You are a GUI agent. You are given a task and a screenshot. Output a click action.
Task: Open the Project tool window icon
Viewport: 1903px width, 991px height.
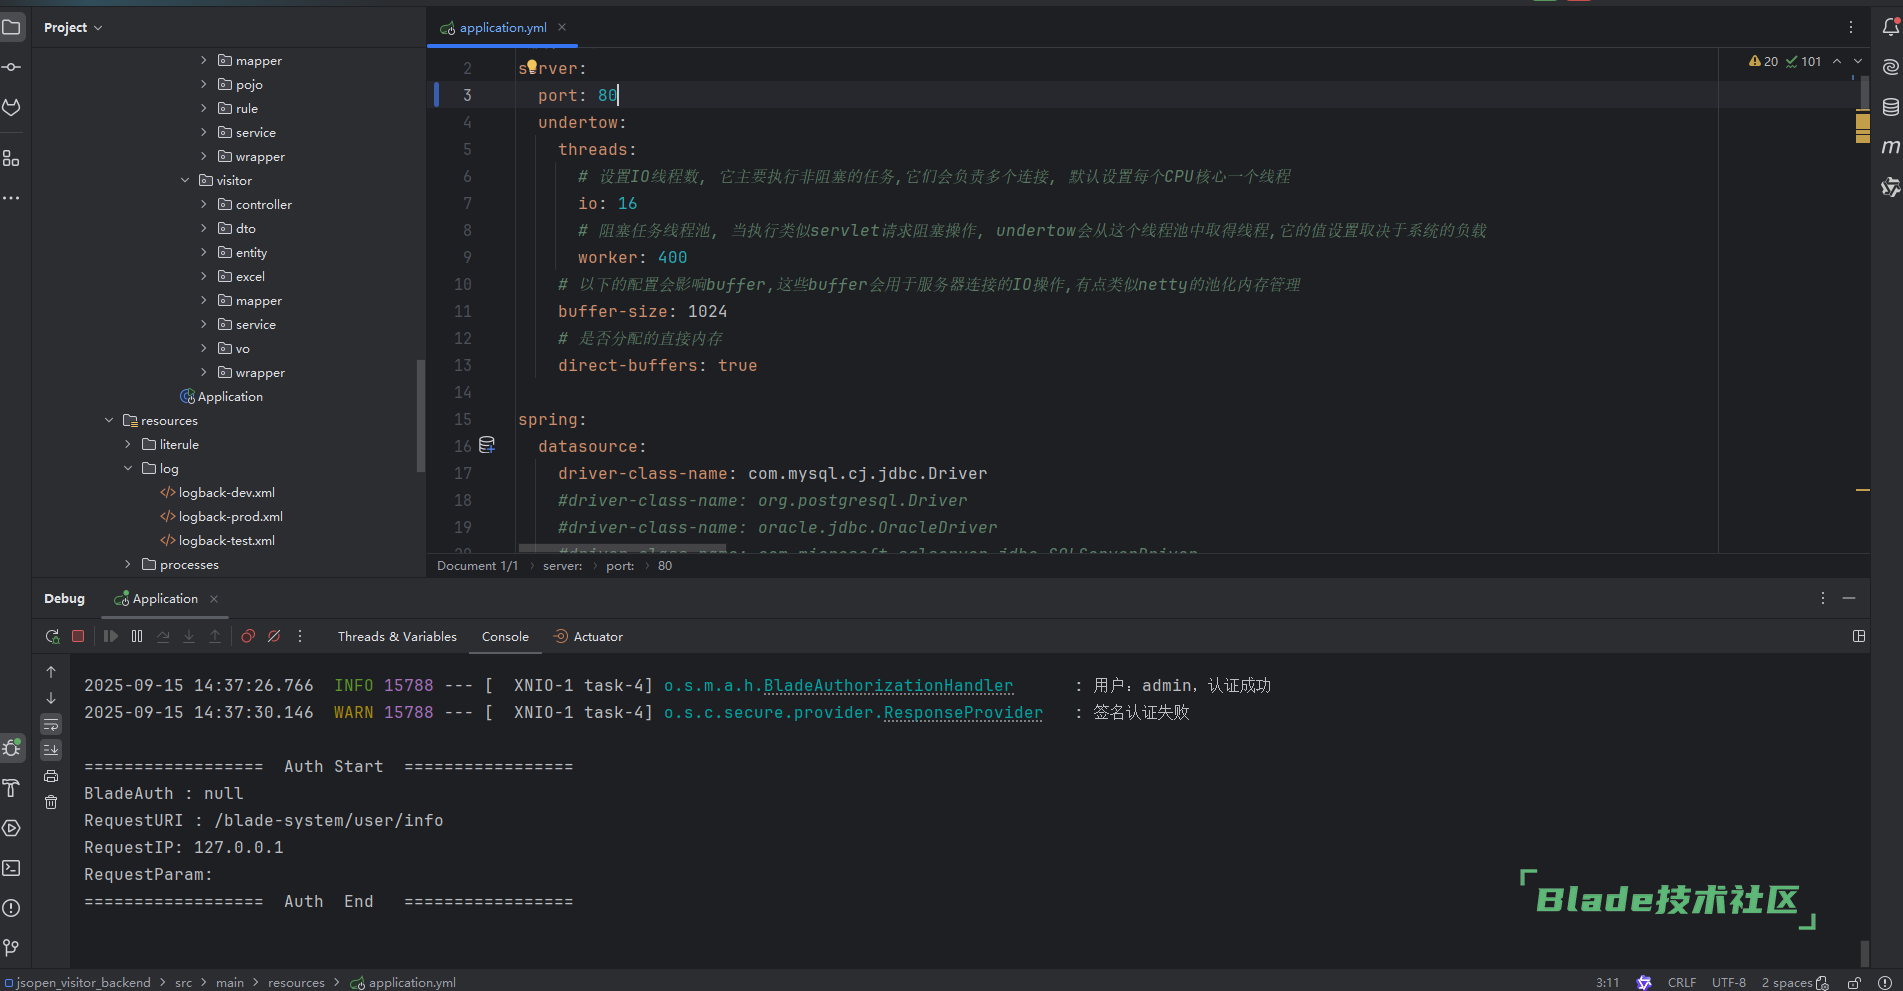pyautogui.click(x=11, y=27)
